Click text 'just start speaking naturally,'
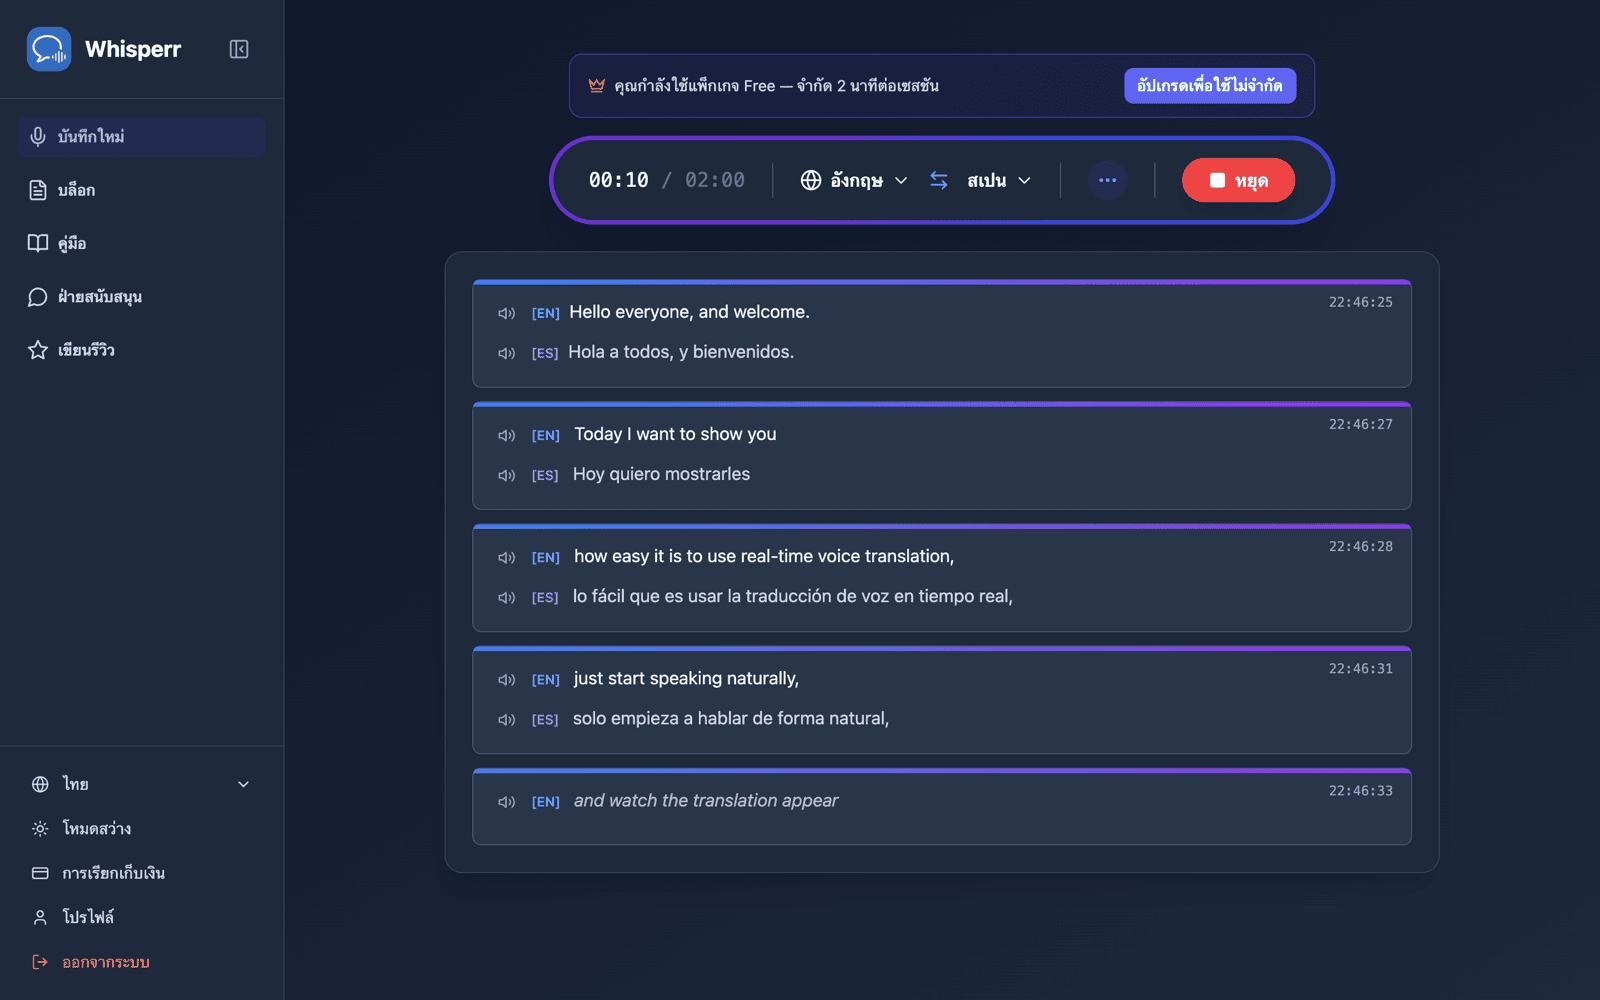This screenshot has height=1000, width=1600. coord(686,678)
